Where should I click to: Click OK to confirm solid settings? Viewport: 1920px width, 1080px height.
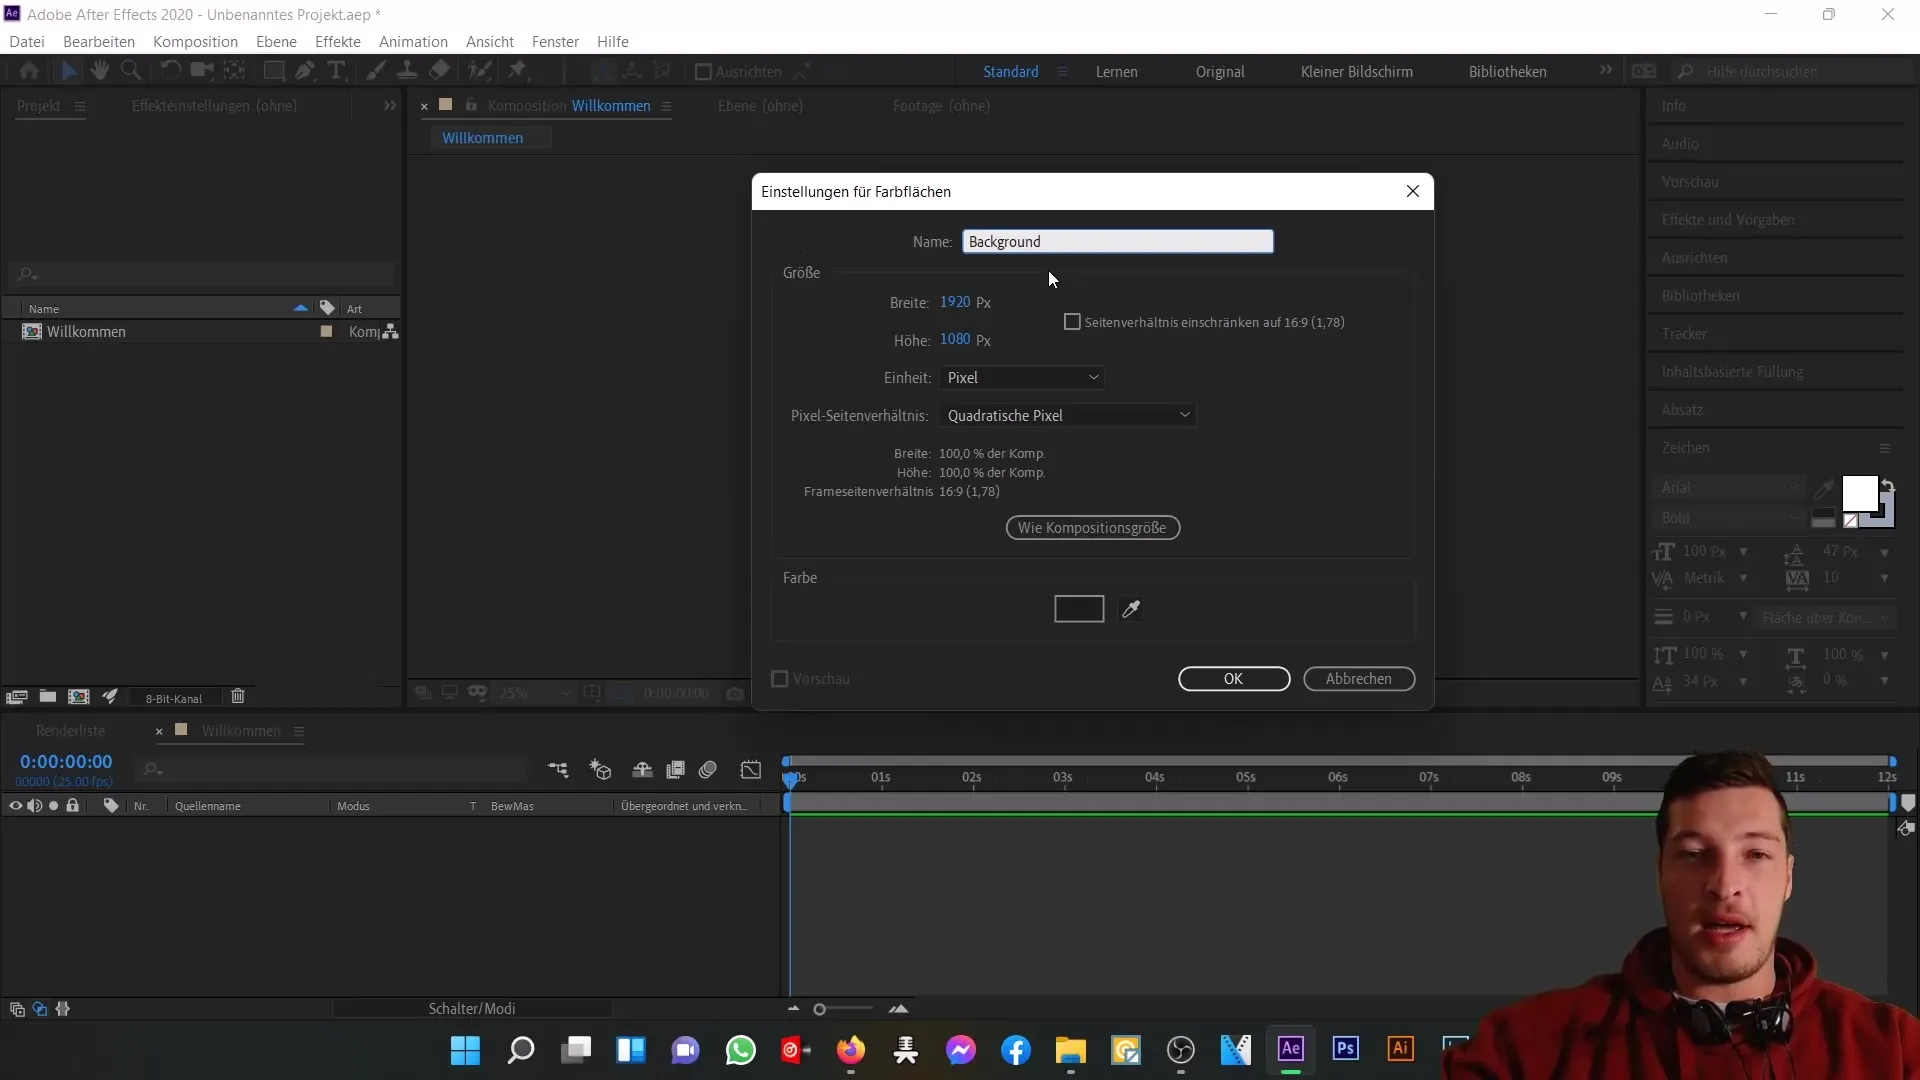tap(1232, 678)
